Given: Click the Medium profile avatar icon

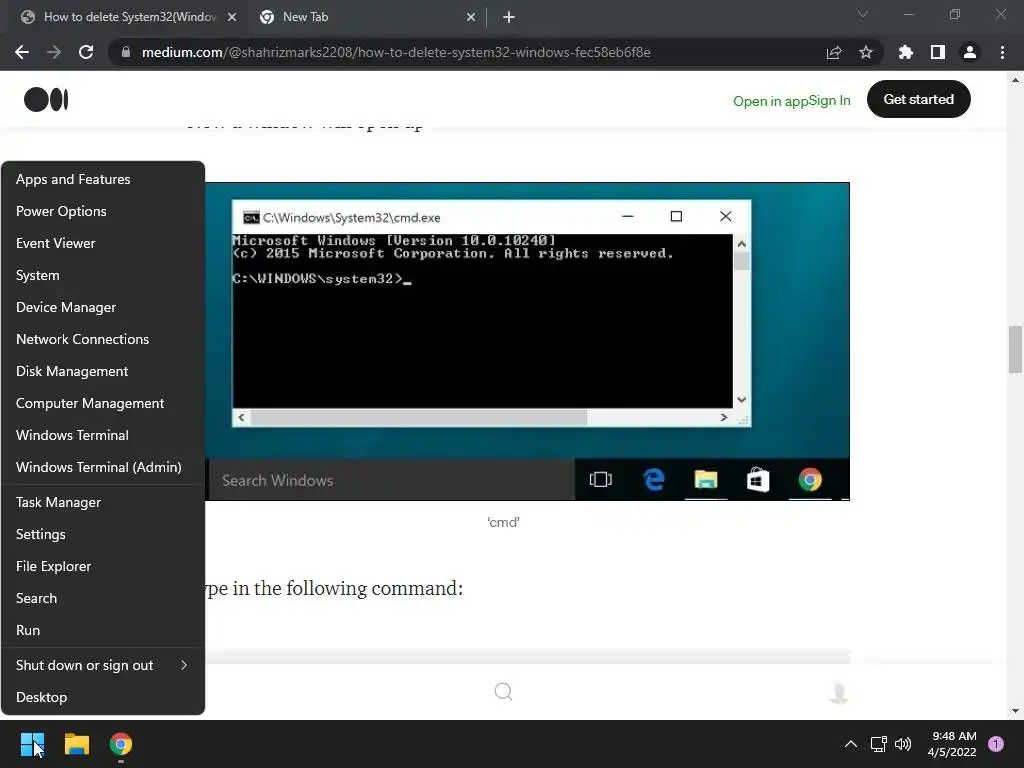Looking at the screenshot, I should (x=839, y=693).
